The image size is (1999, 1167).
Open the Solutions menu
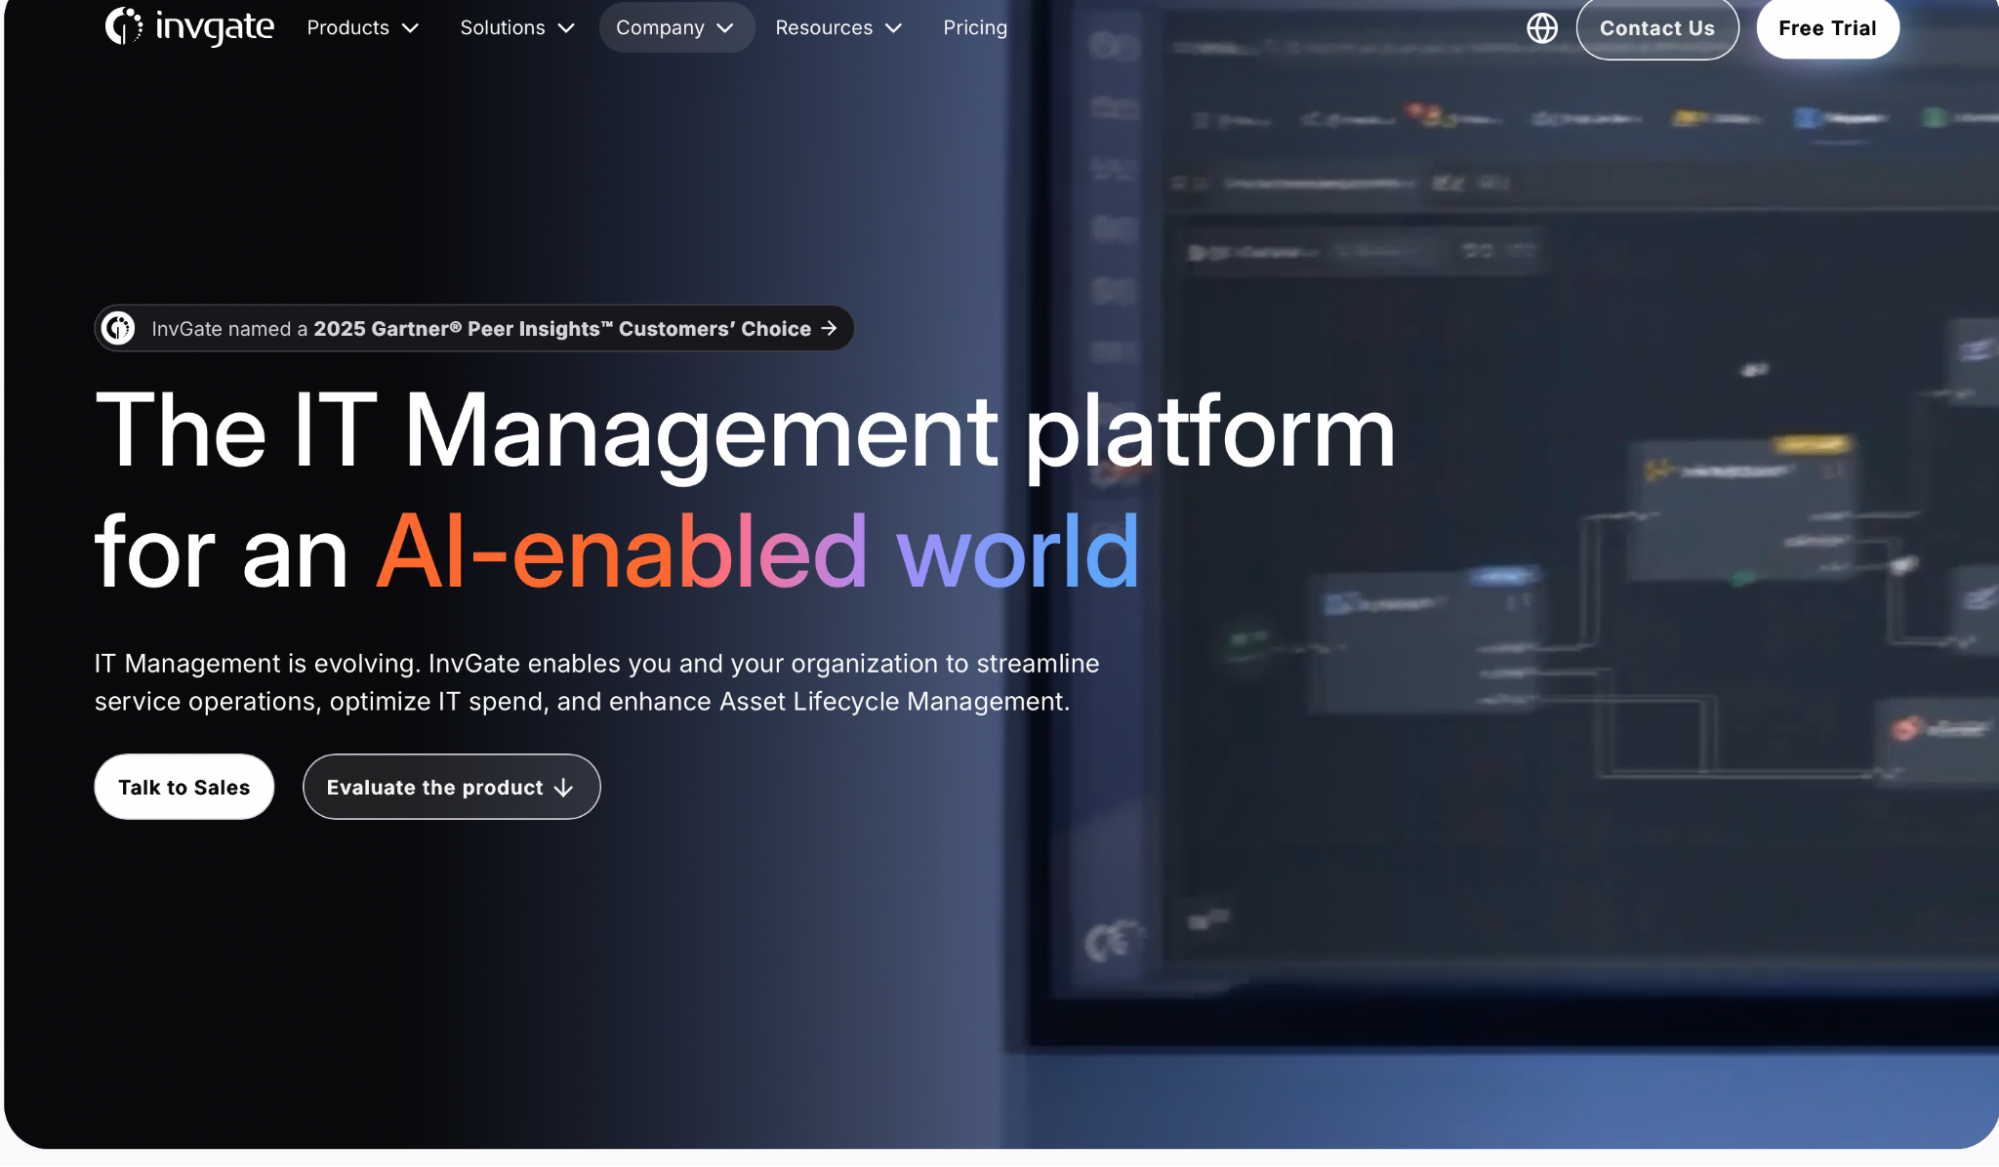point(517,28)
